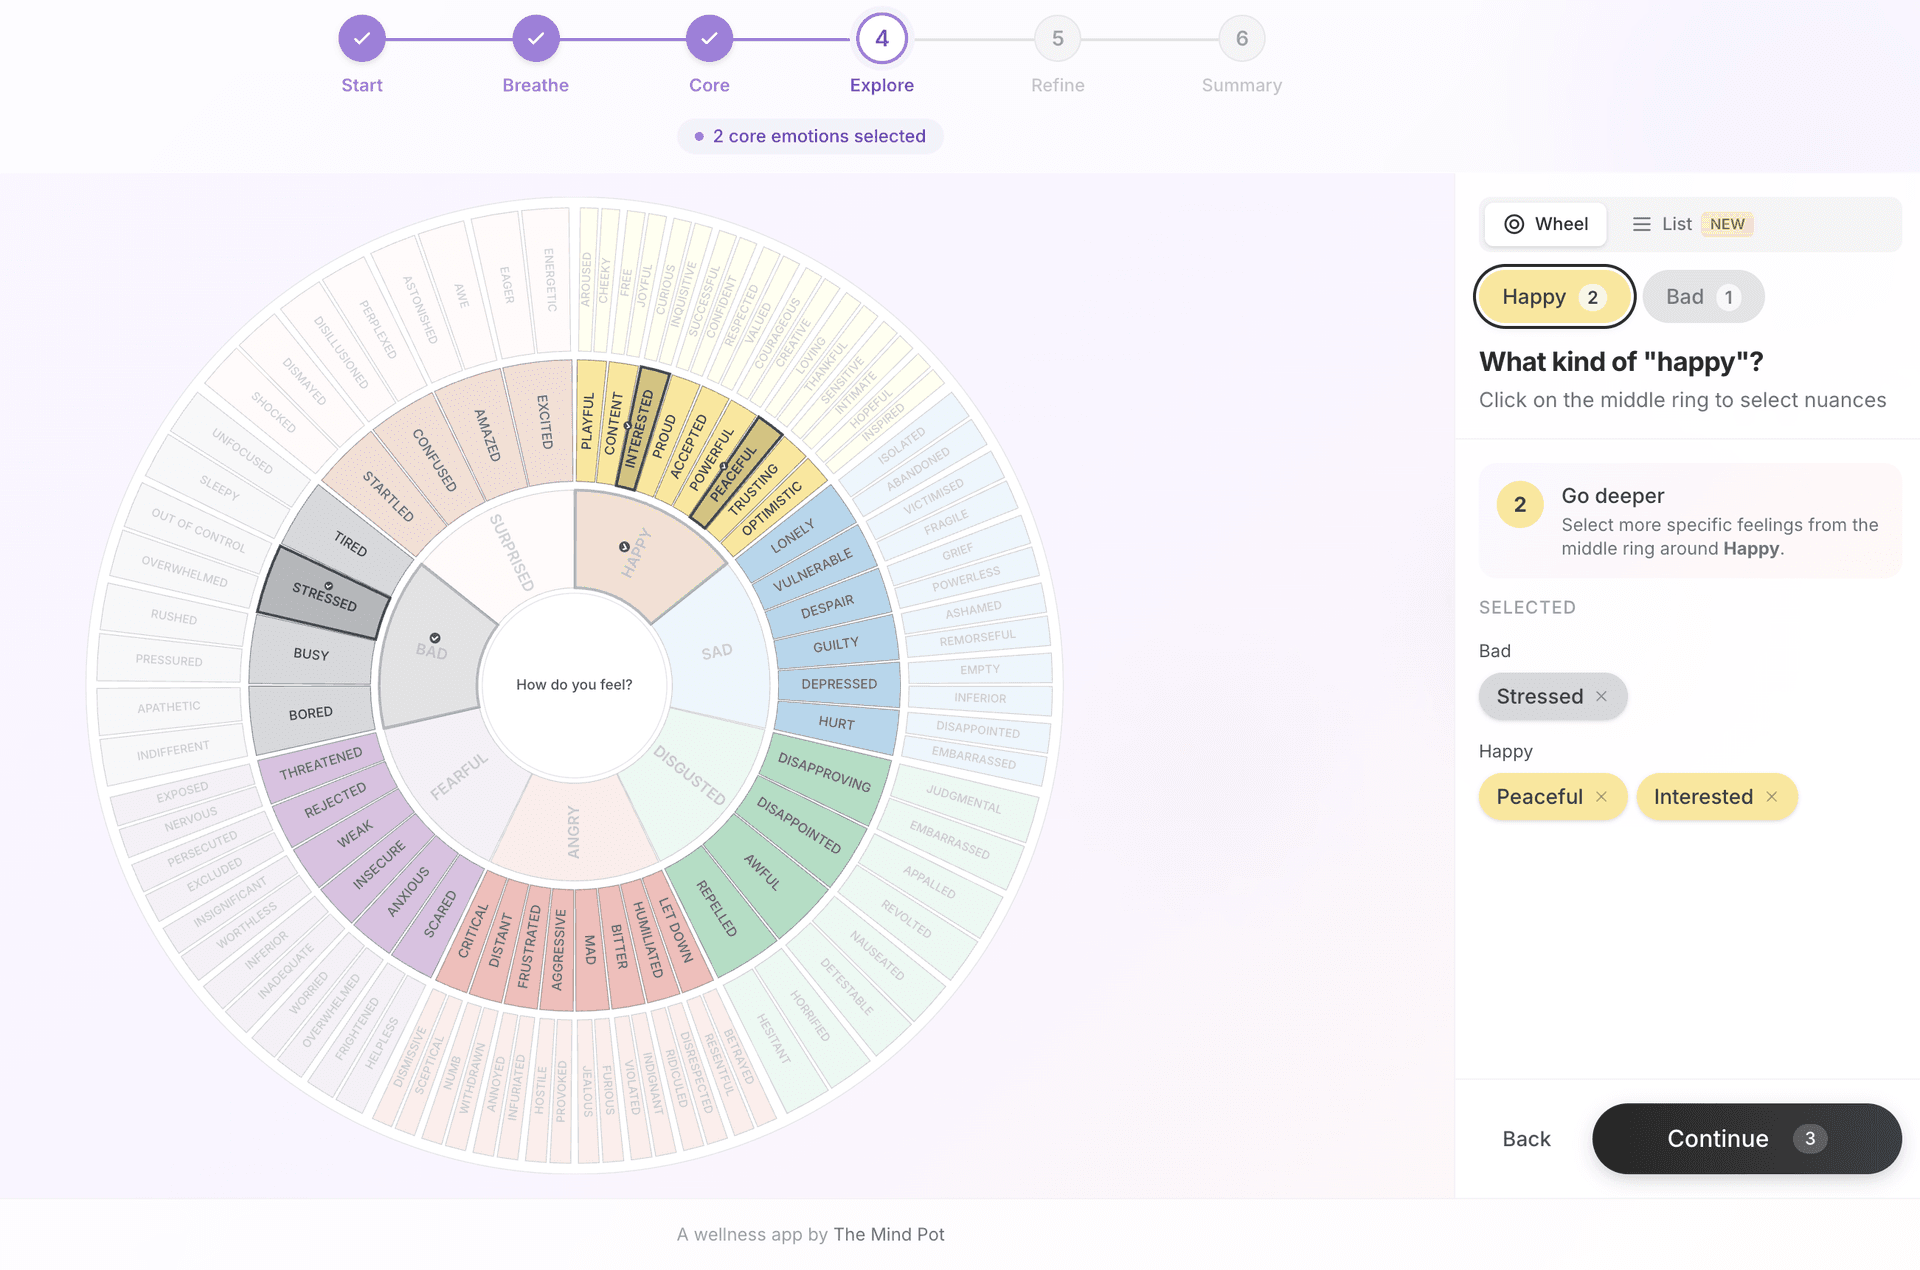1920x1270 pixels.
Task: Select the DISGUSTED core segment
Action: (689, 774)
